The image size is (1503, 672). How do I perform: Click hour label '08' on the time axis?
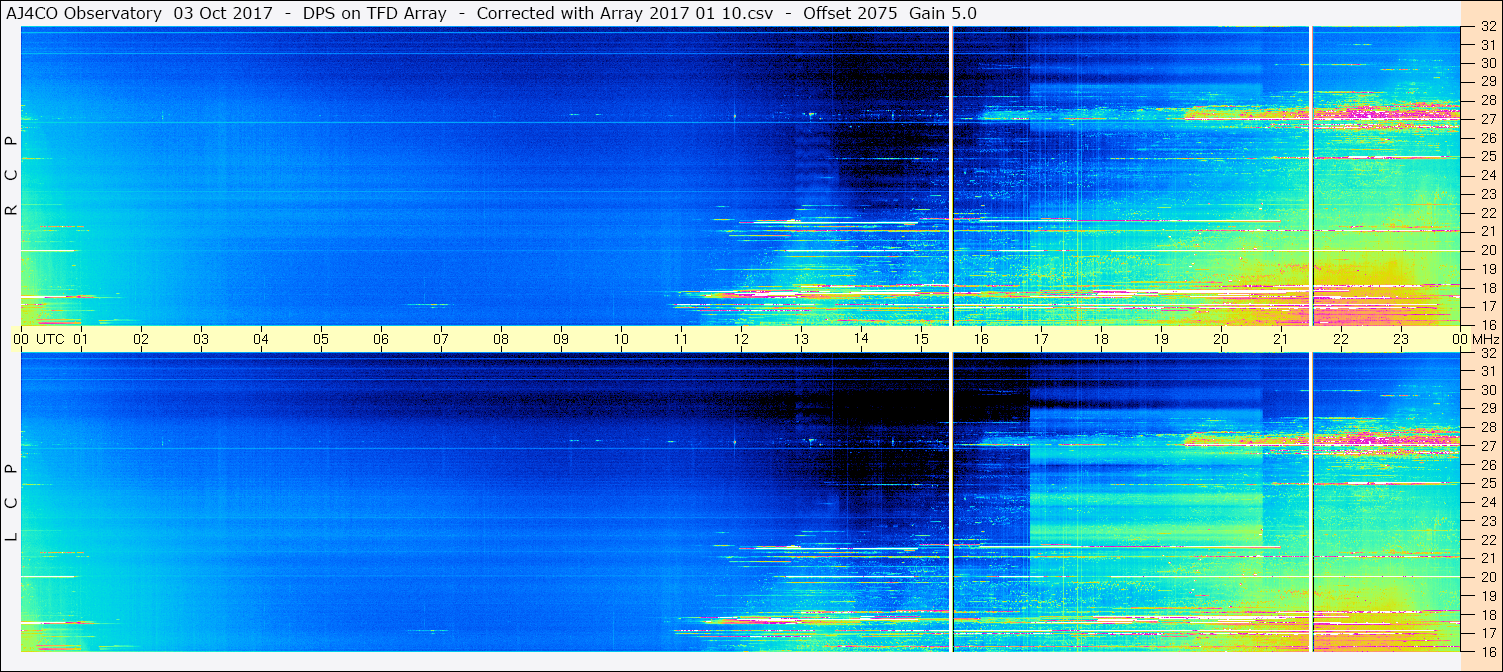click(501, 339)
